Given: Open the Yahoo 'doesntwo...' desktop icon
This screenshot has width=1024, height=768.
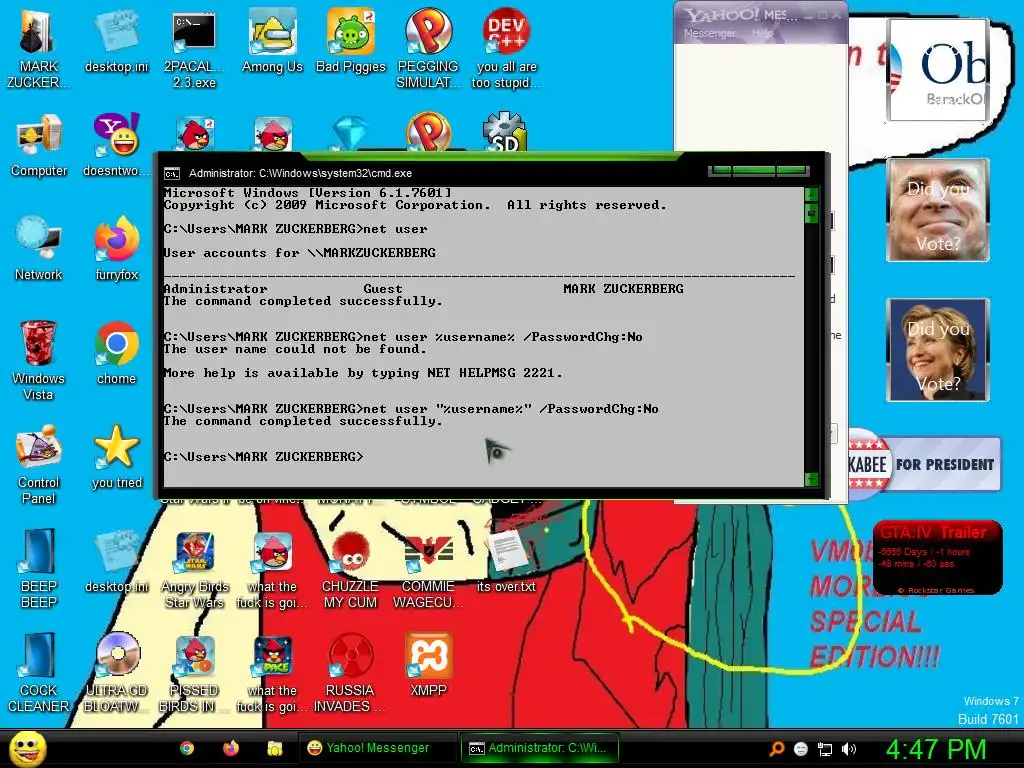Looking at the screenshot, I should pyautogui.click(x=116, y=145).
